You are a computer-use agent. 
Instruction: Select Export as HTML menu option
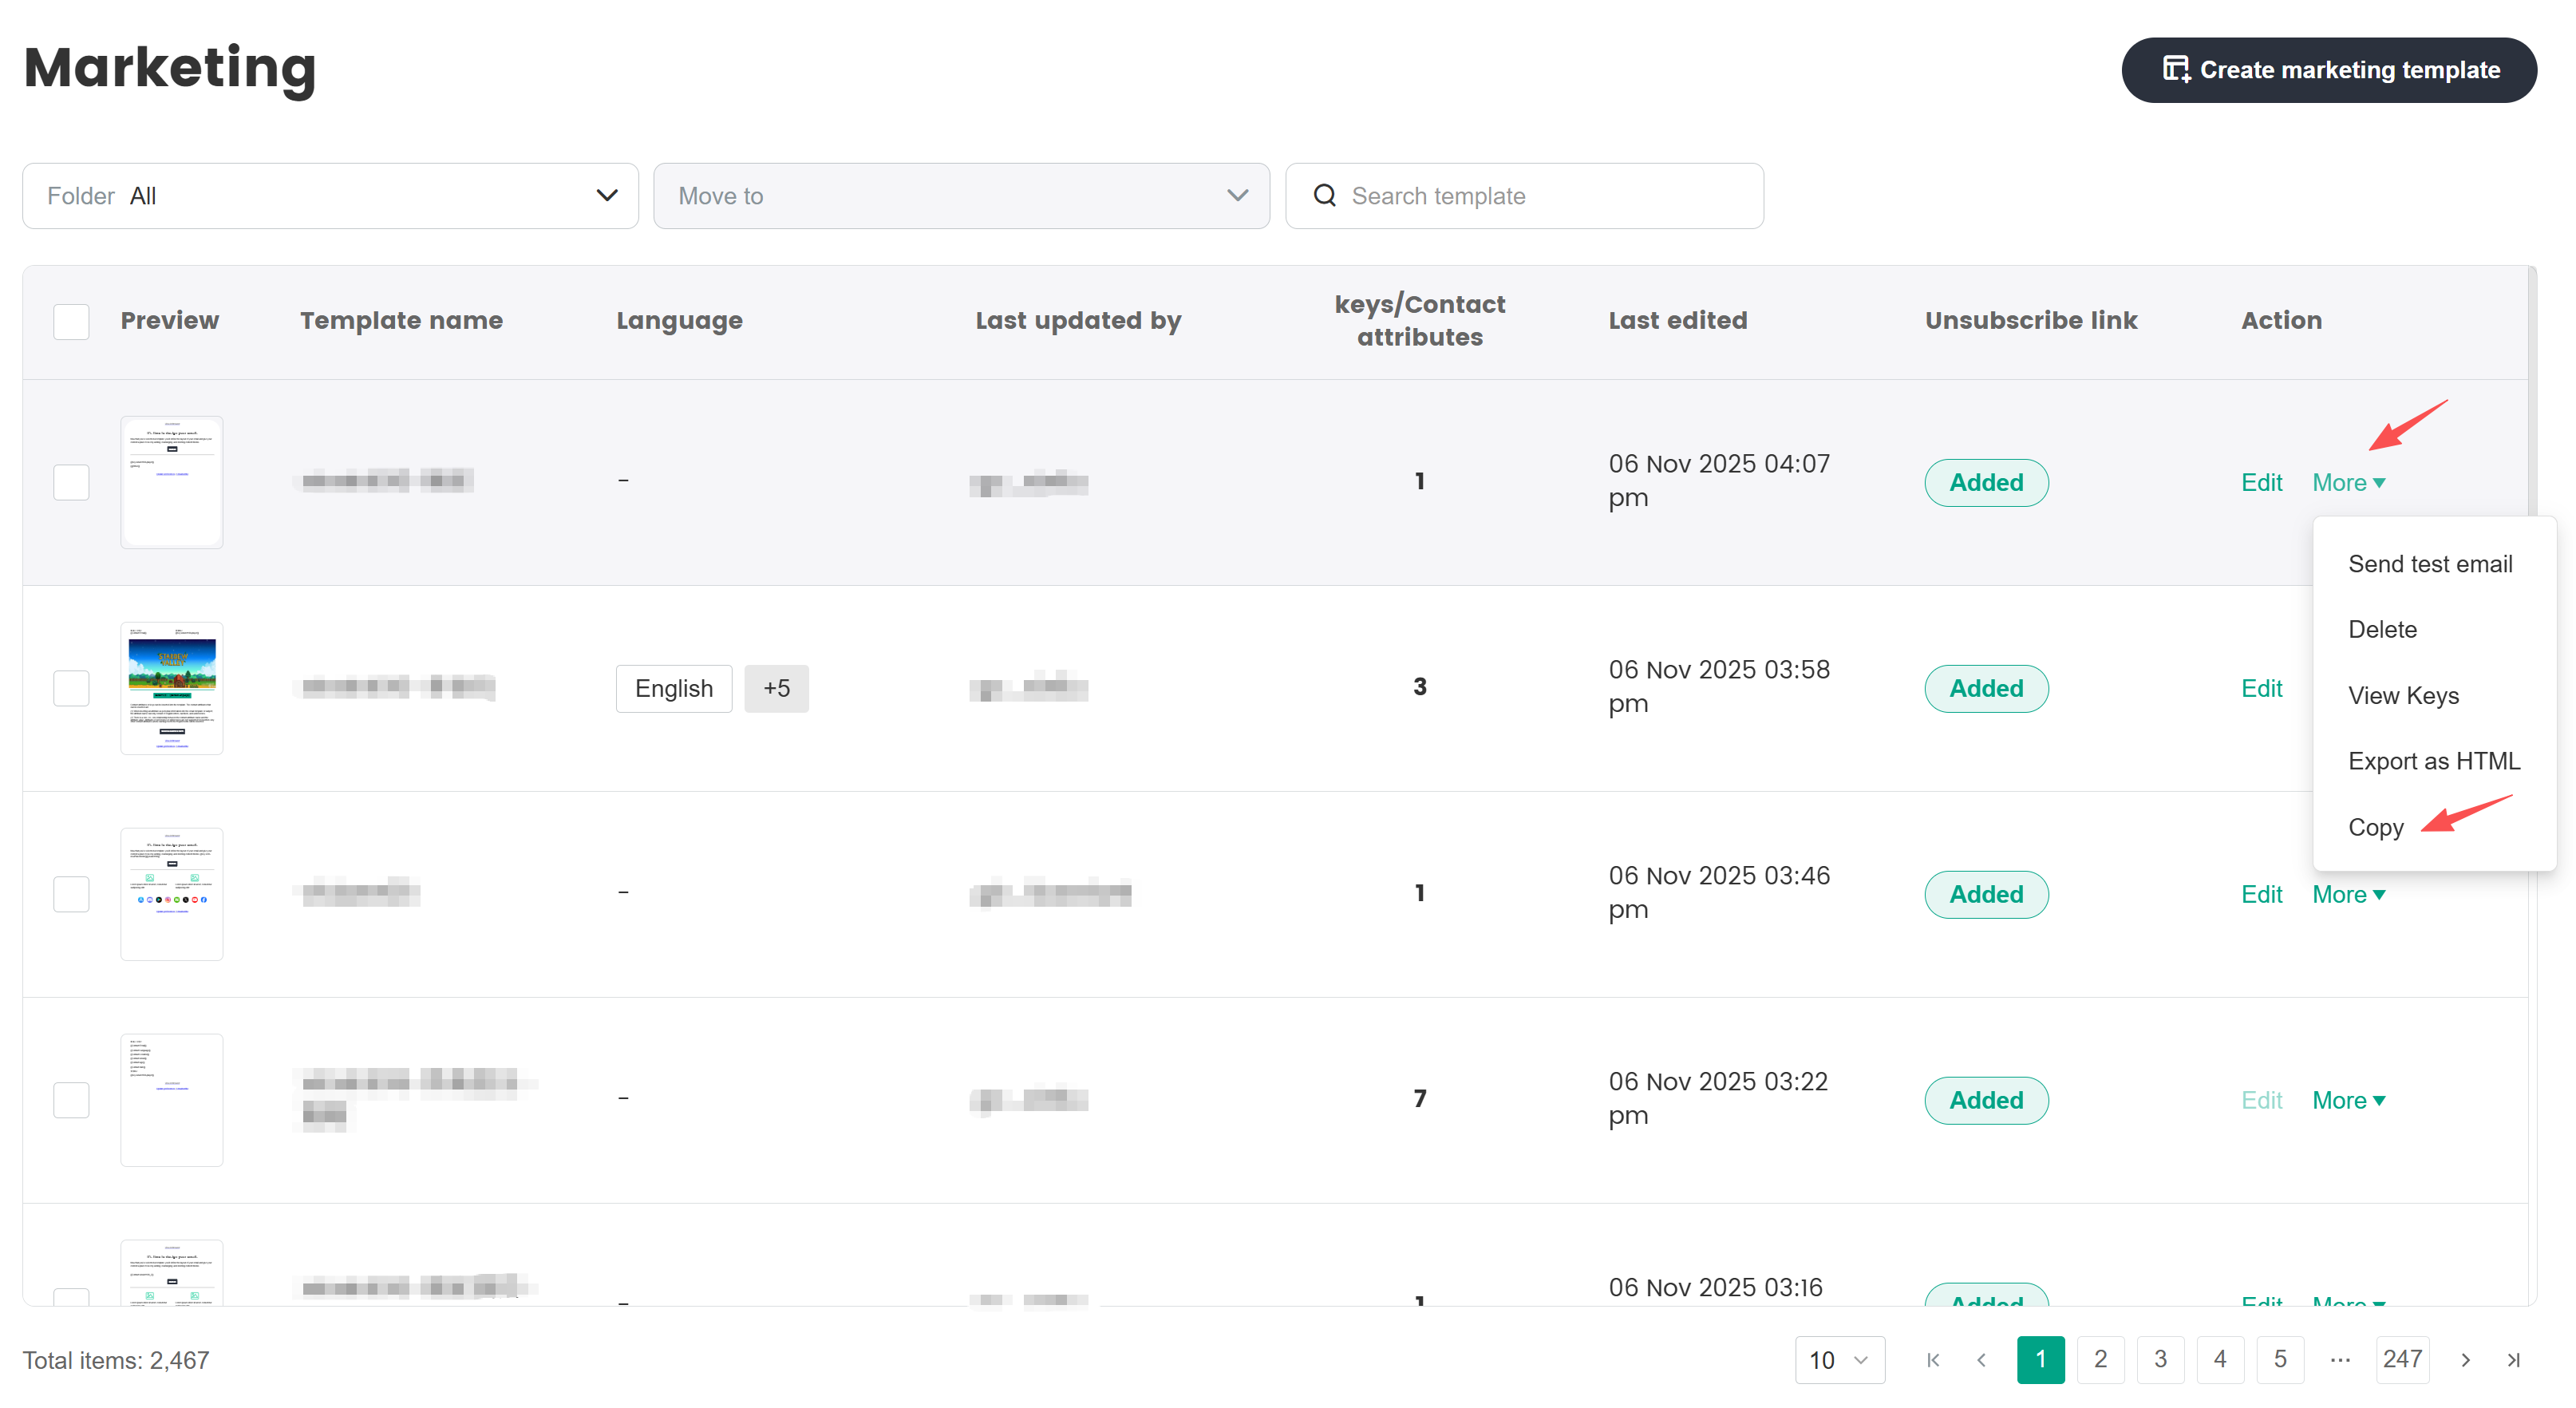coord(2433,761)
